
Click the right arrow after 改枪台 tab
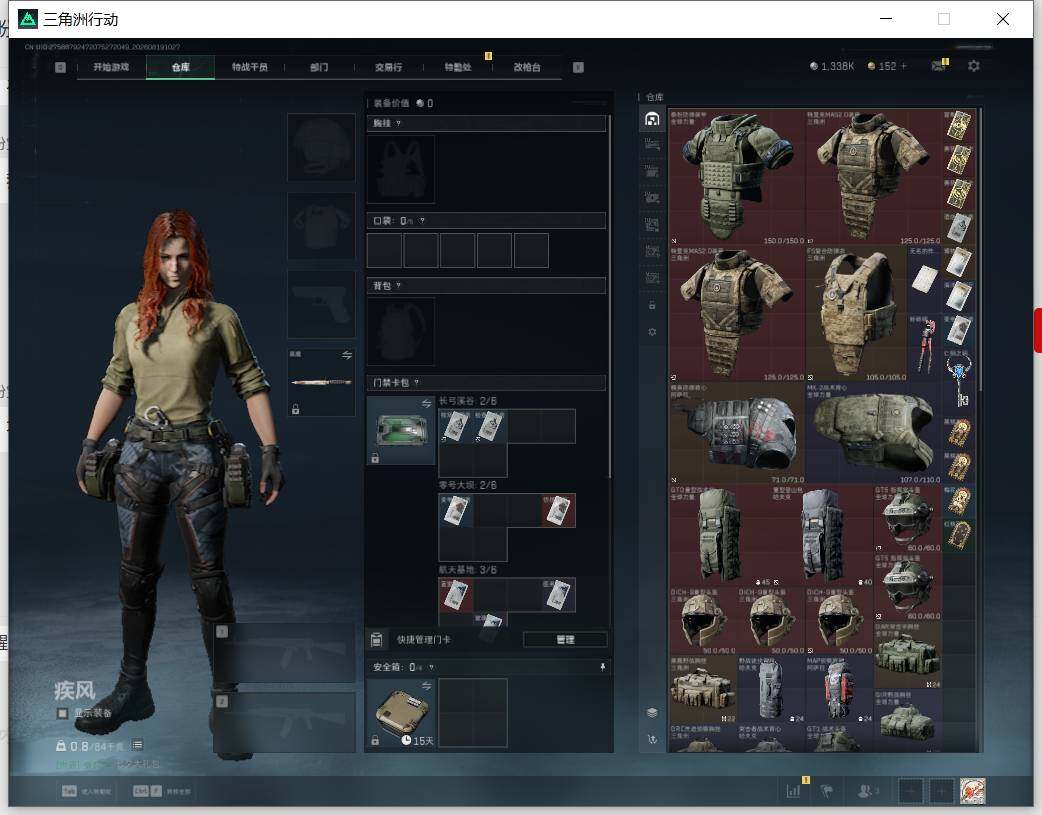(578, 67)
